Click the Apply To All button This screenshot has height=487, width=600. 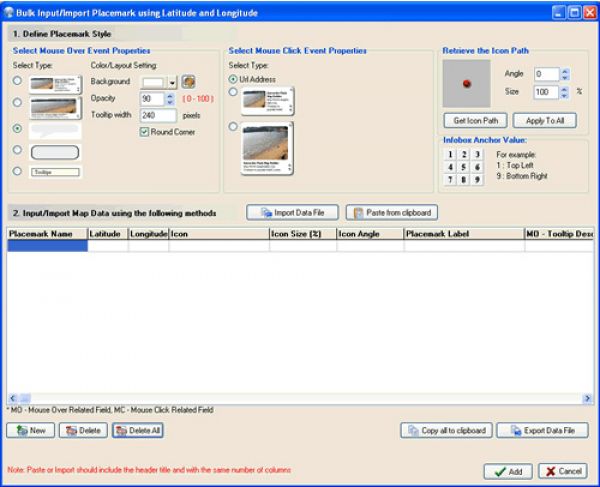click(x=545, y=121)
